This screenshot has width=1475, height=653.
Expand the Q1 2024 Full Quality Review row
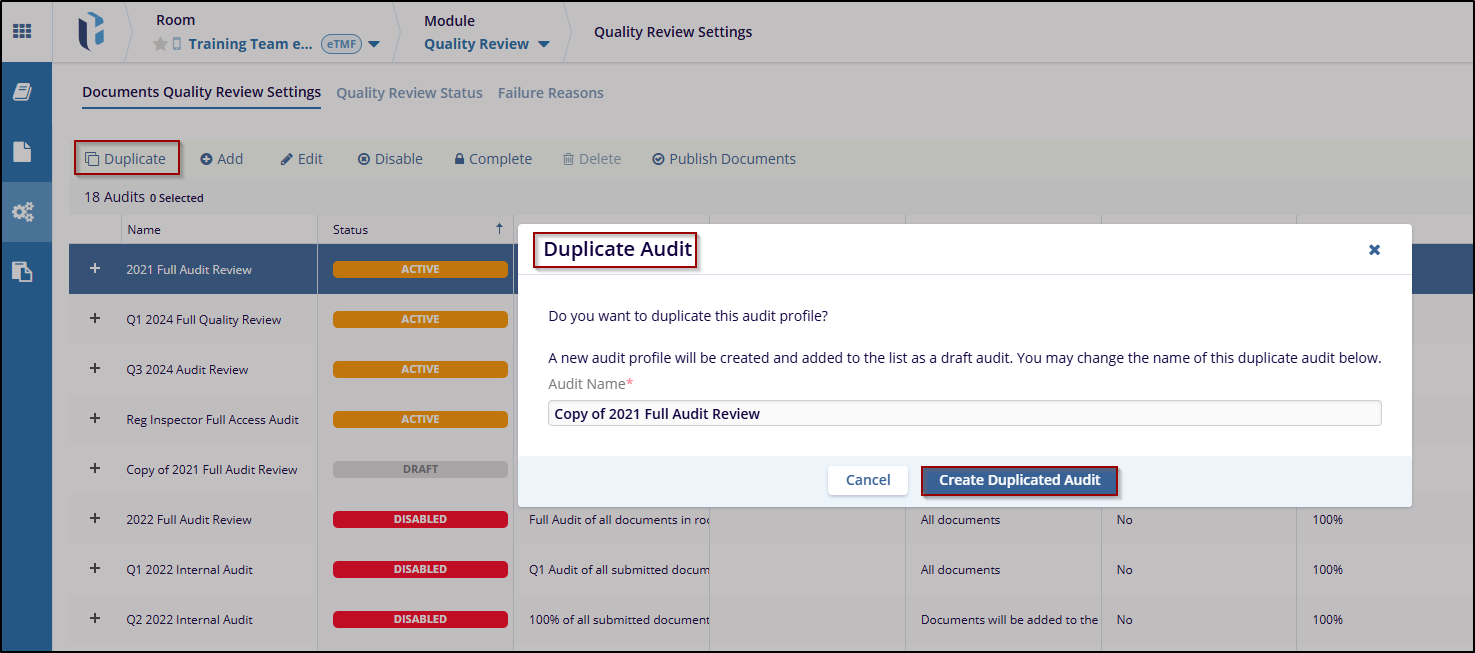pos(95,319)
